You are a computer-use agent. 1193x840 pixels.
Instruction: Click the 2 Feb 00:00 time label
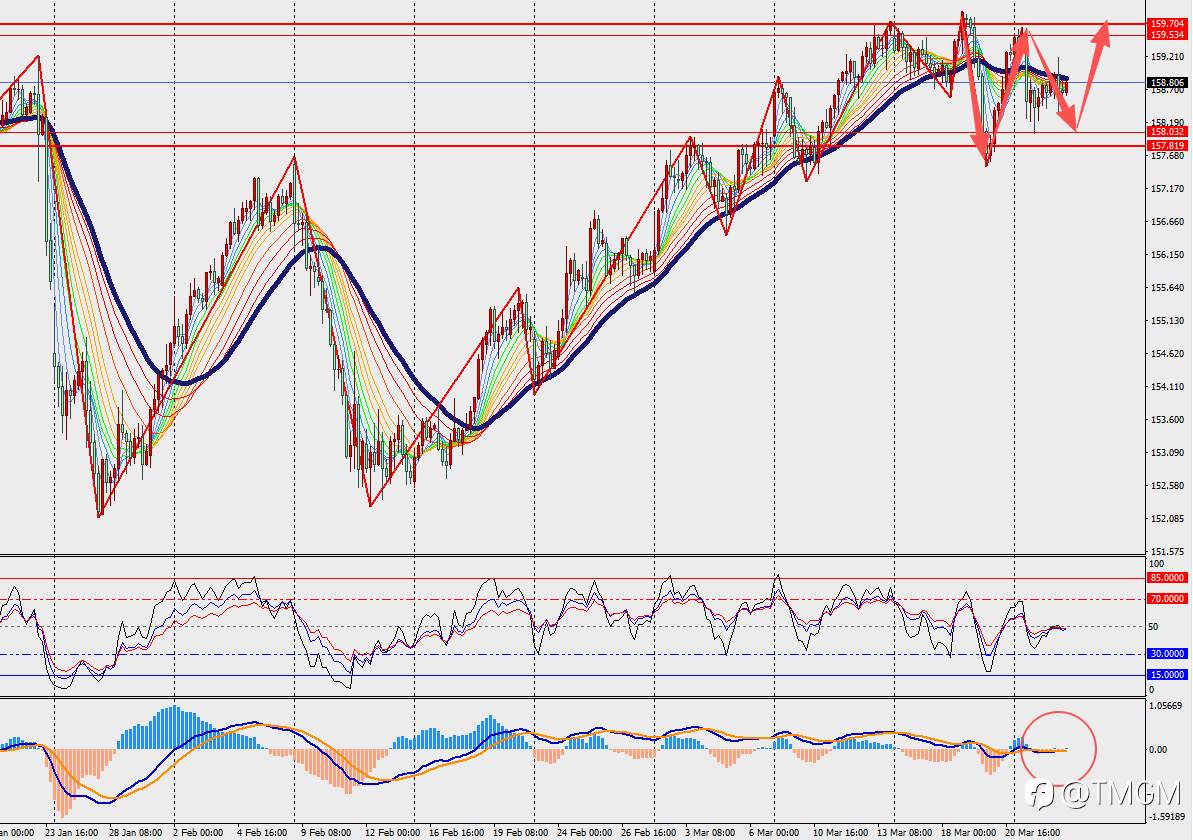click(x=198, y=832)
